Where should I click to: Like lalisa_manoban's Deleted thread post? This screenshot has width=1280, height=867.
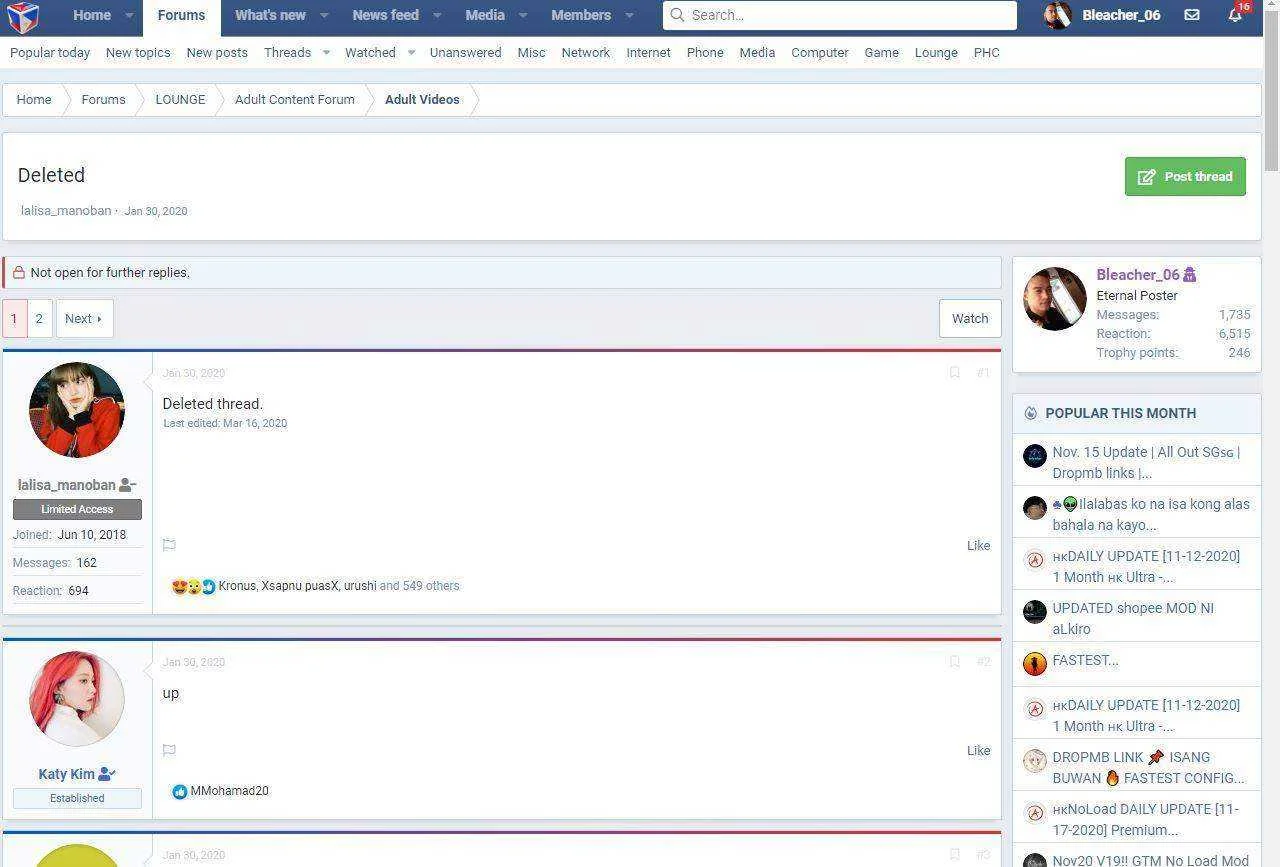coord(978,545)
